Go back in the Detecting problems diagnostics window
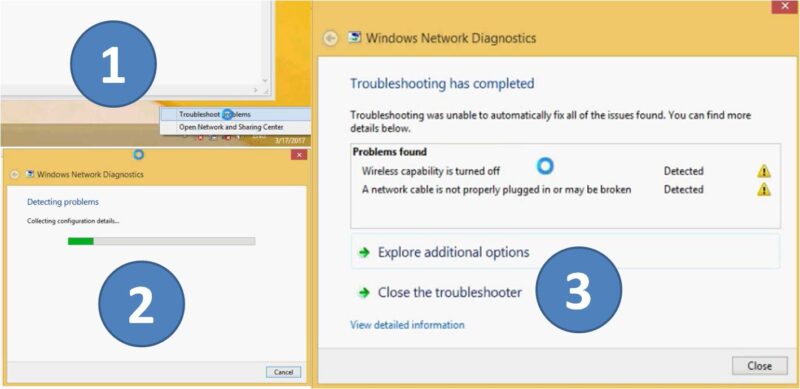 point(15,175)
